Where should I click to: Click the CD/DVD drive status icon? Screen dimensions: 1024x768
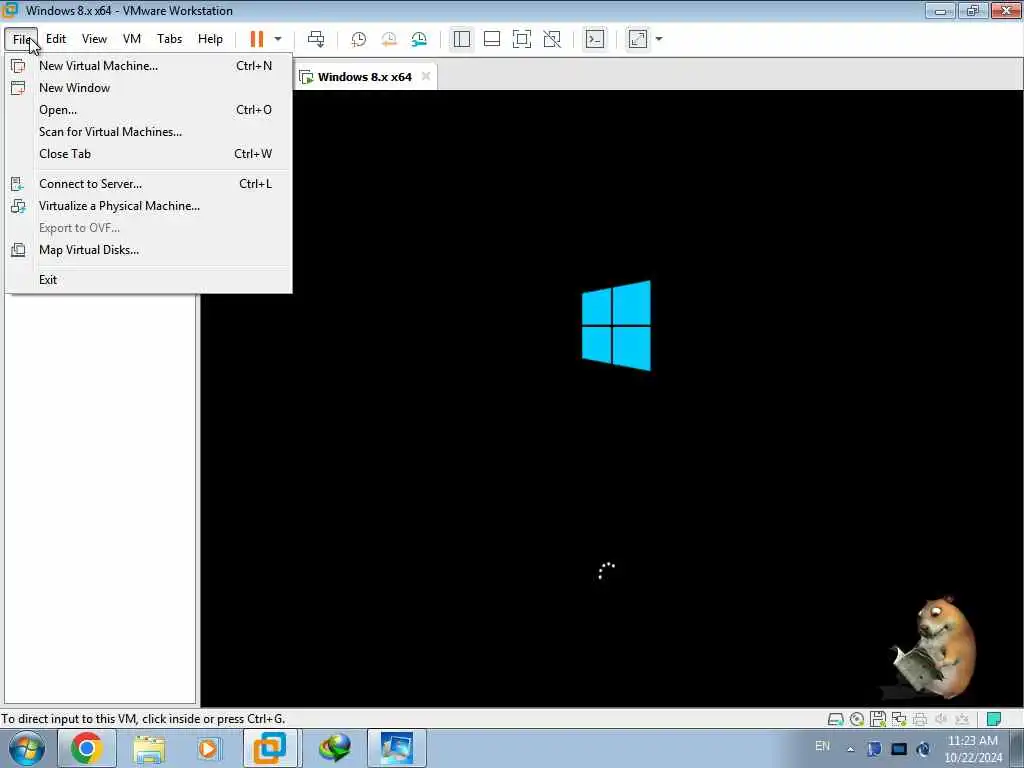tap(857, 719)
